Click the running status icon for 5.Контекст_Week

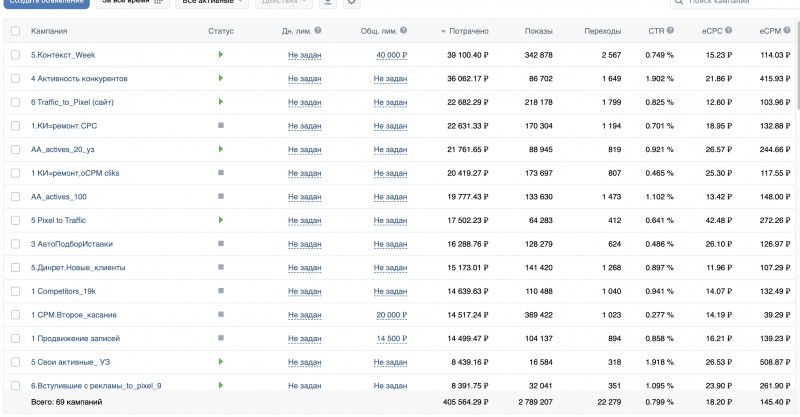(220, 54)
